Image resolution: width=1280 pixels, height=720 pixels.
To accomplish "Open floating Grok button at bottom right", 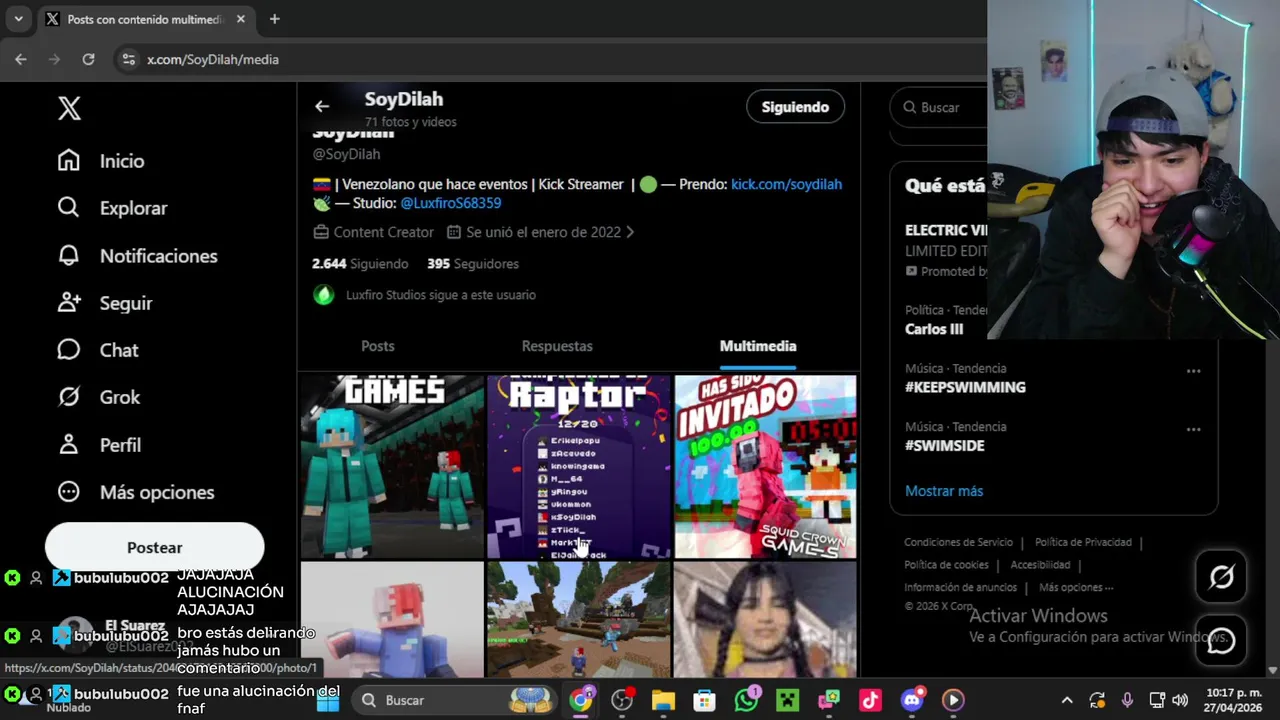I will pyautogui.click(x=1221, y=577).
